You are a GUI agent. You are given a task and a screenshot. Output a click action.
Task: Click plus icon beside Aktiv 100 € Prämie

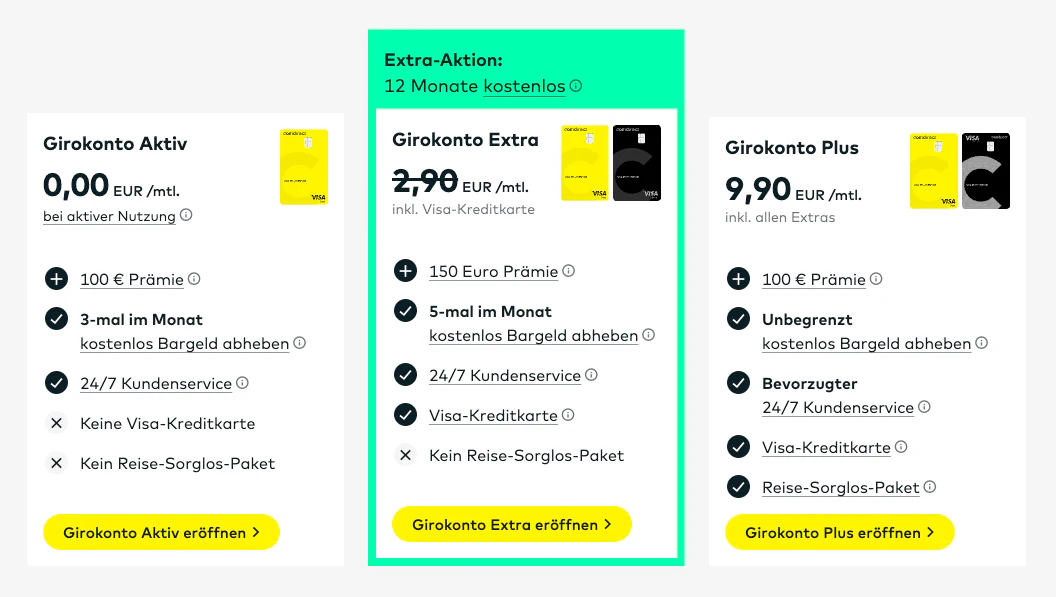tap(57, 279)
